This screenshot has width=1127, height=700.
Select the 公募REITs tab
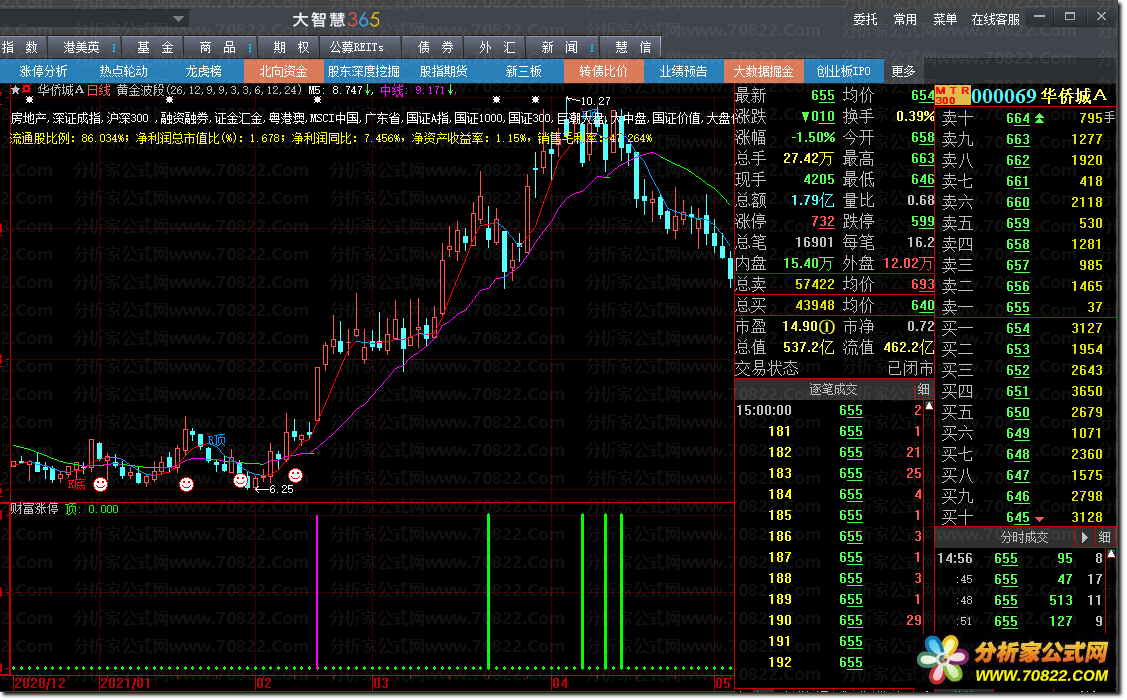[356, 47]
